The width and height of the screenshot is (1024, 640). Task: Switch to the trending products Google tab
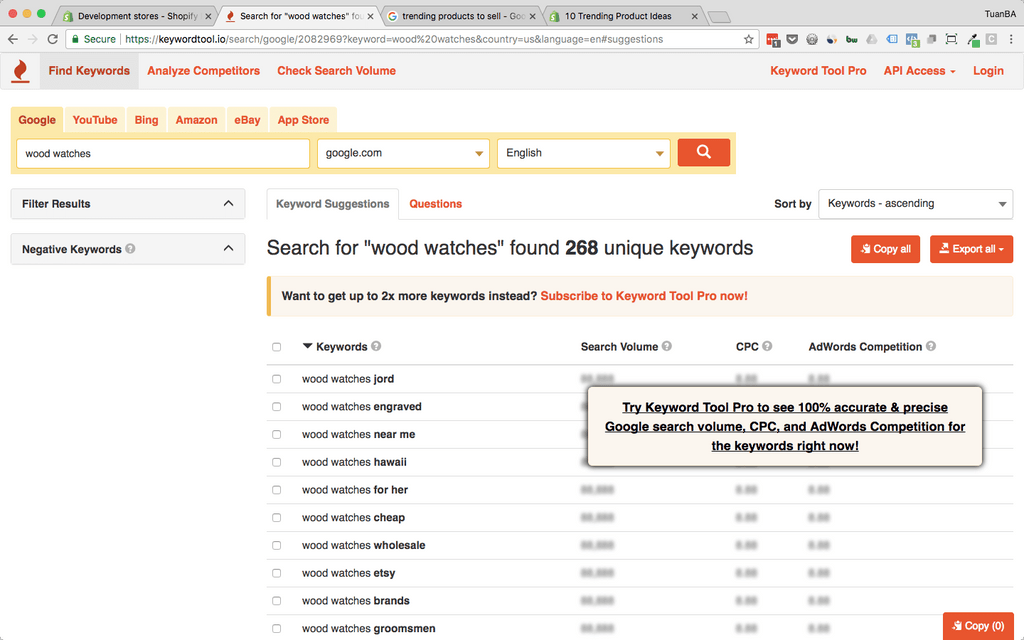461,16
